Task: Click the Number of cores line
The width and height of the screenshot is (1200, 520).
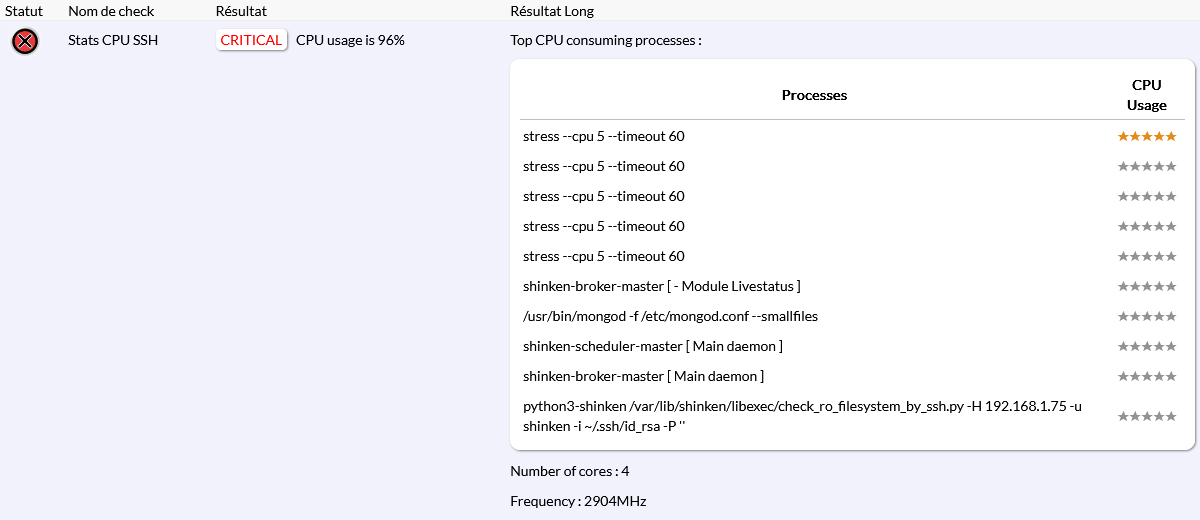Action: click(569, 471)
